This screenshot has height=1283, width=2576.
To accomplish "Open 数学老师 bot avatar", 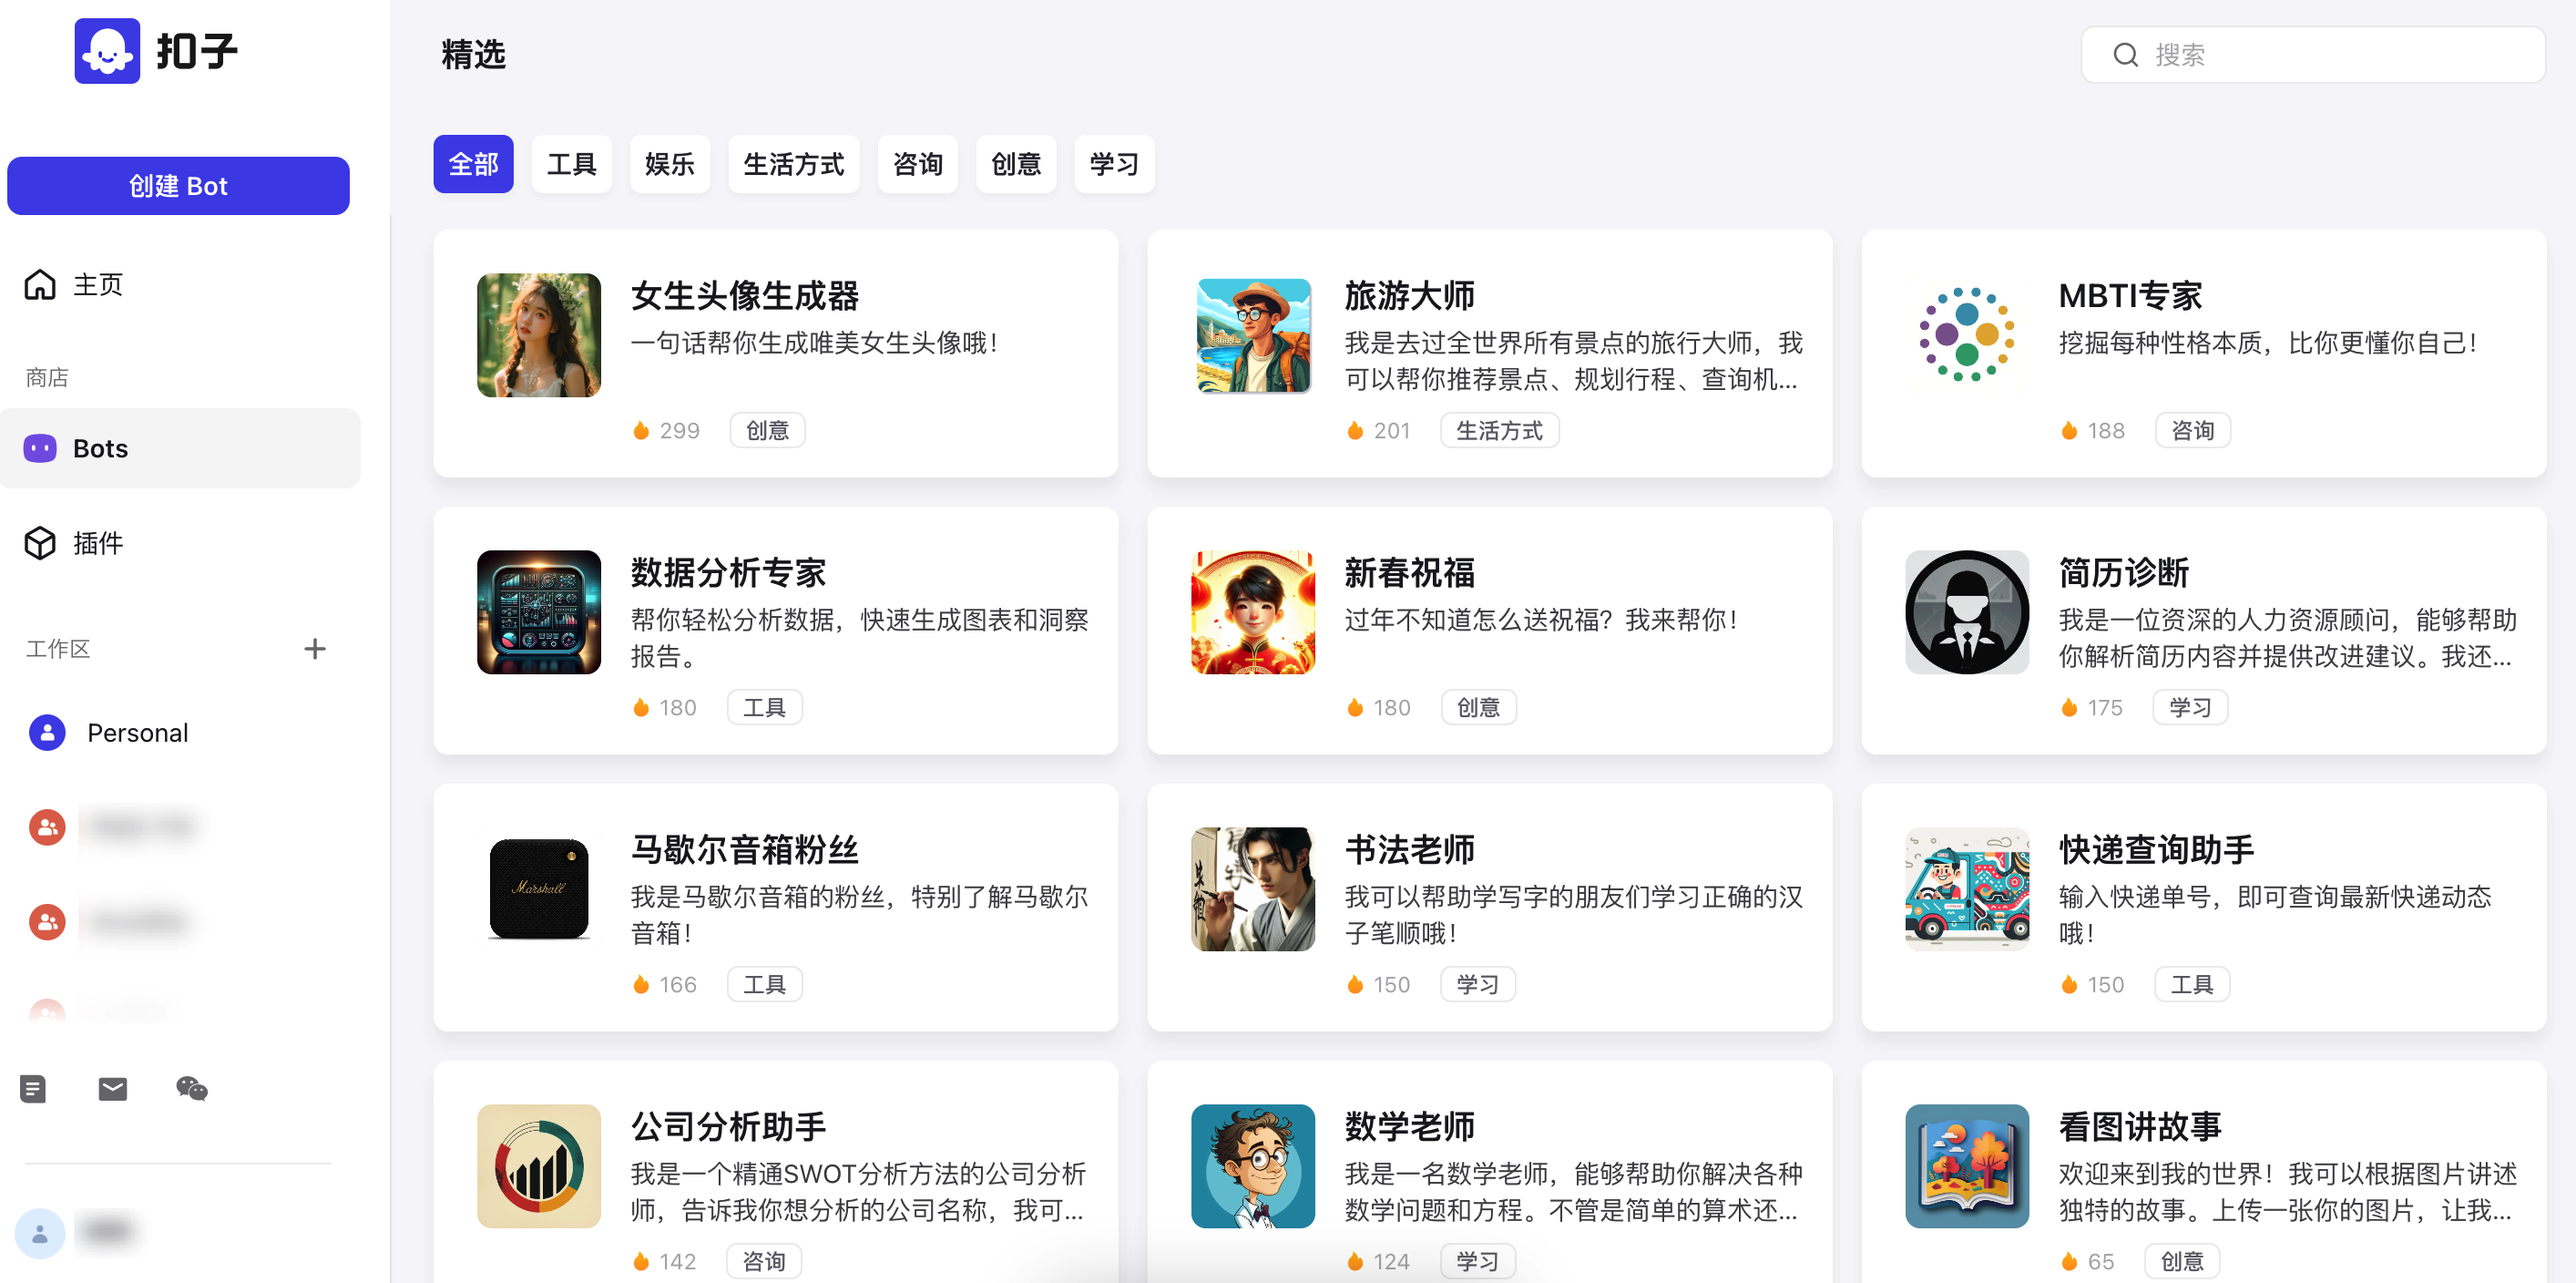I will pos(1253,1166).
